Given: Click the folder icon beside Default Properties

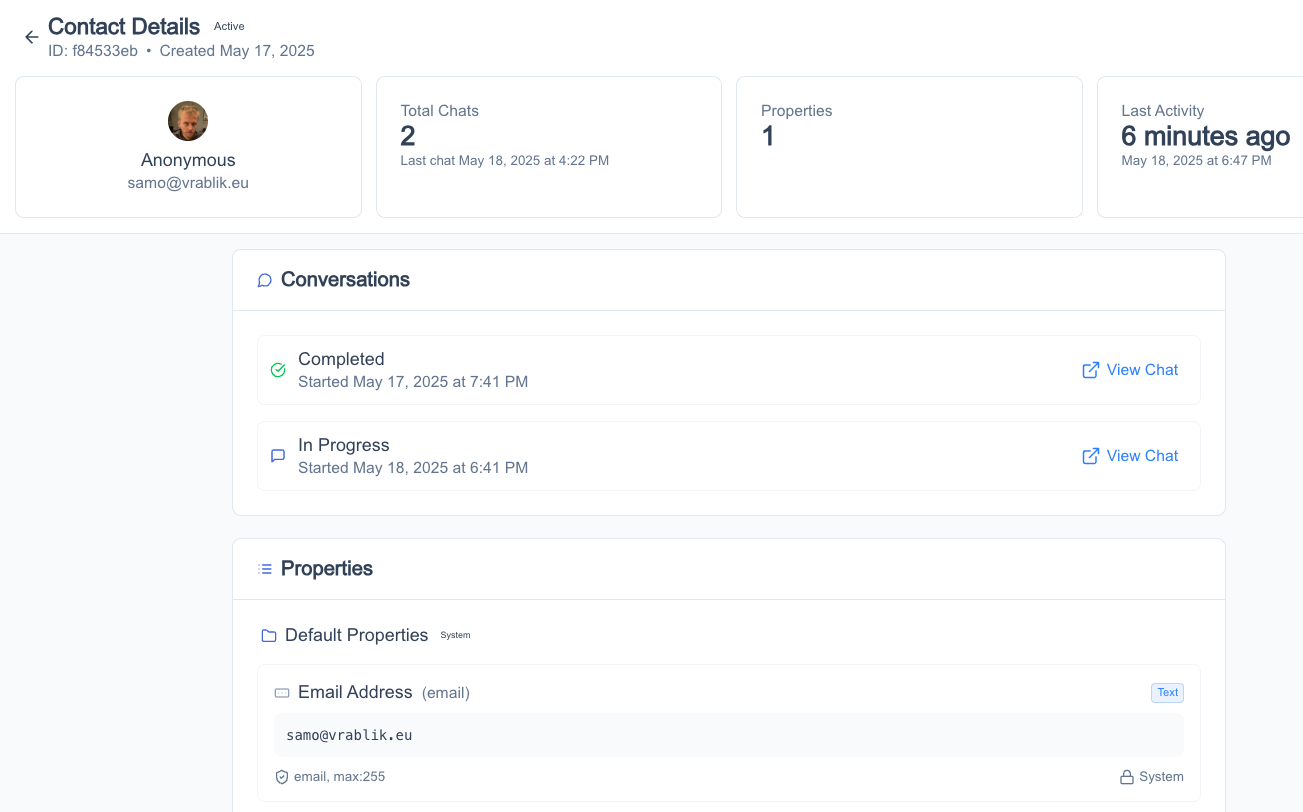Looking at the screenshot, I should pyautogui.click(x=268, y=635).
